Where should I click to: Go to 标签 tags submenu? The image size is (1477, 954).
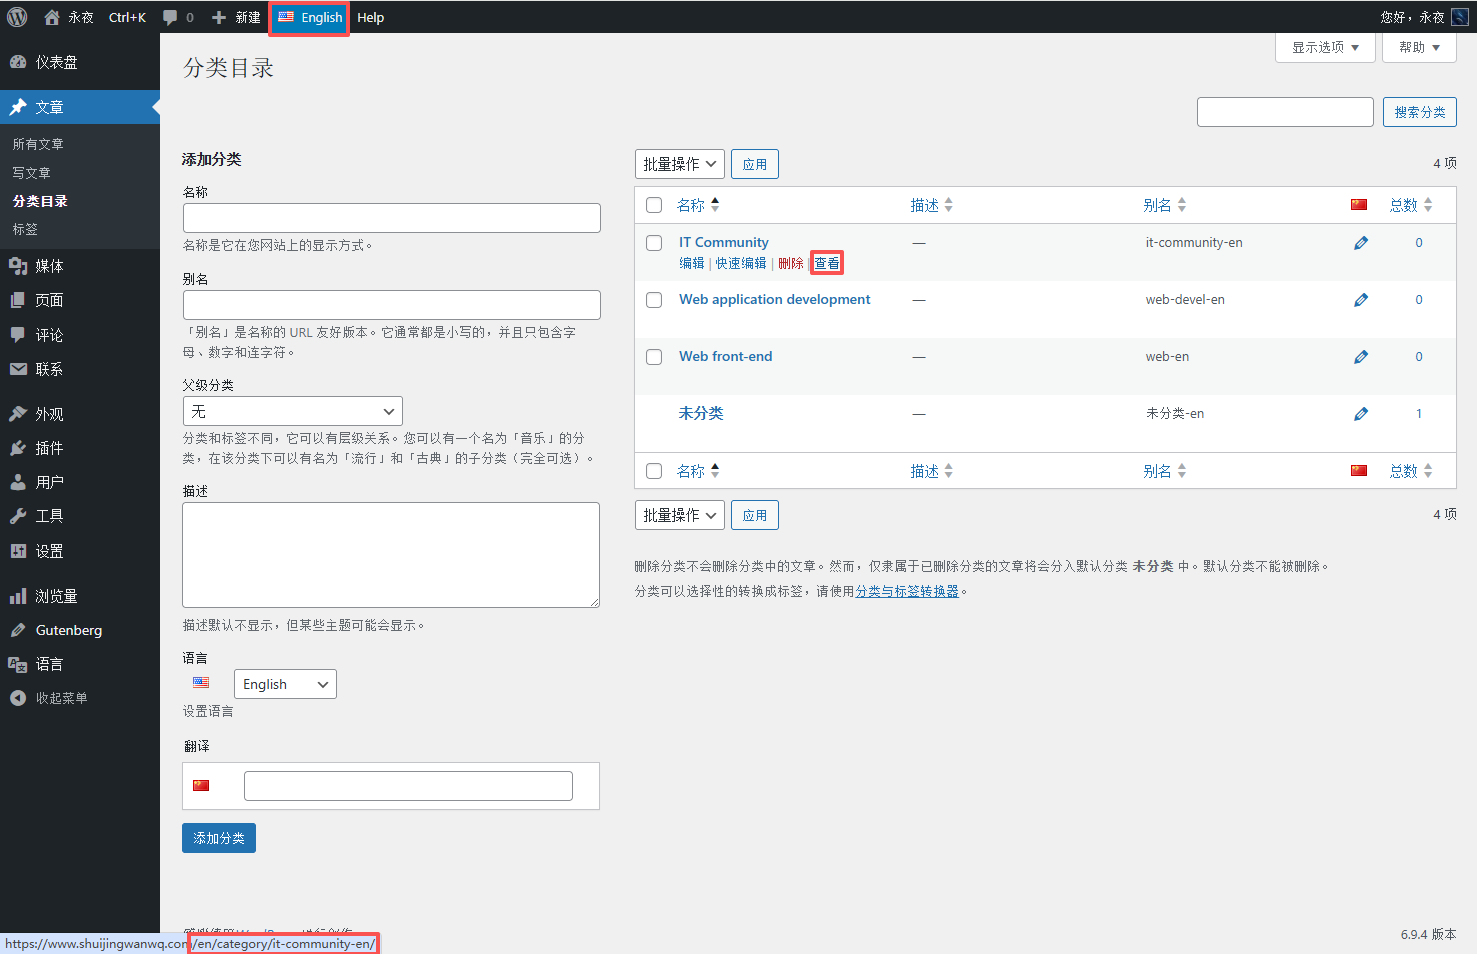[x=25, y=229]
